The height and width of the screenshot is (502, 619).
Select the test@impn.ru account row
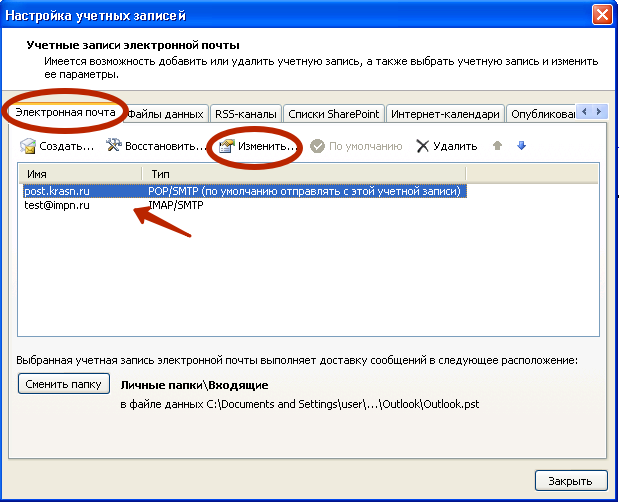[58, 204]
